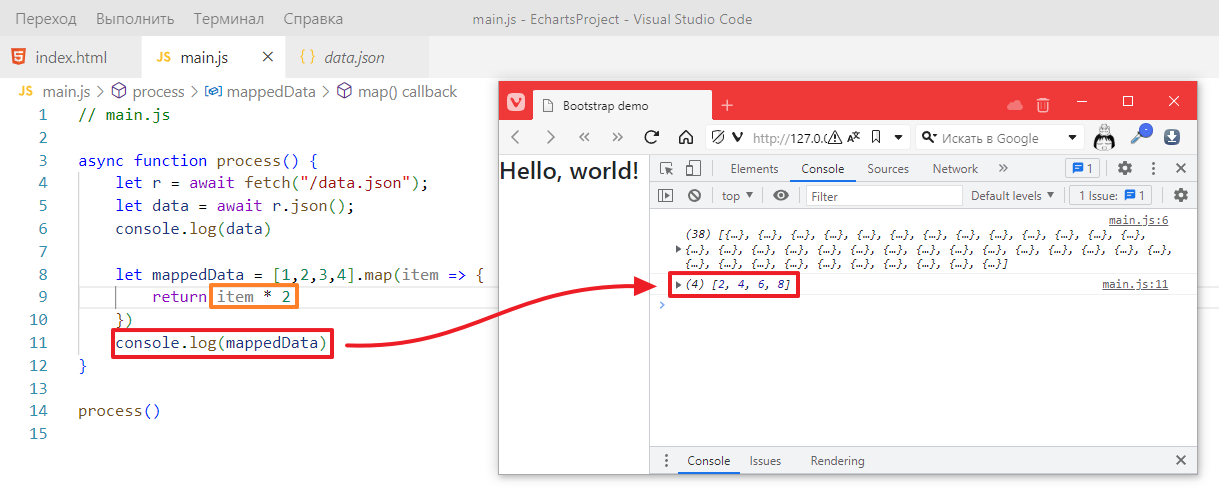Click the 1 Issue button

(x=1111, y=196)
